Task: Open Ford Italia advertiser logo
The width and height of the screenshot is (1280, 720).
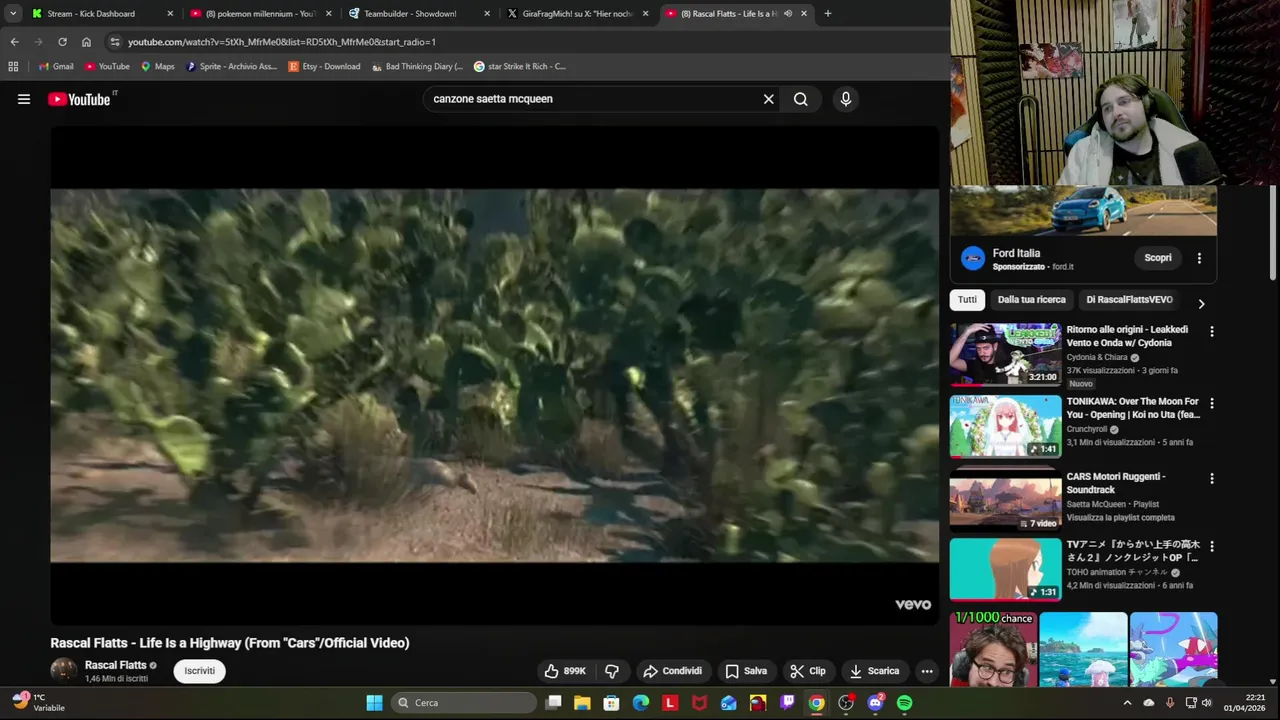Action: (973, 259)
